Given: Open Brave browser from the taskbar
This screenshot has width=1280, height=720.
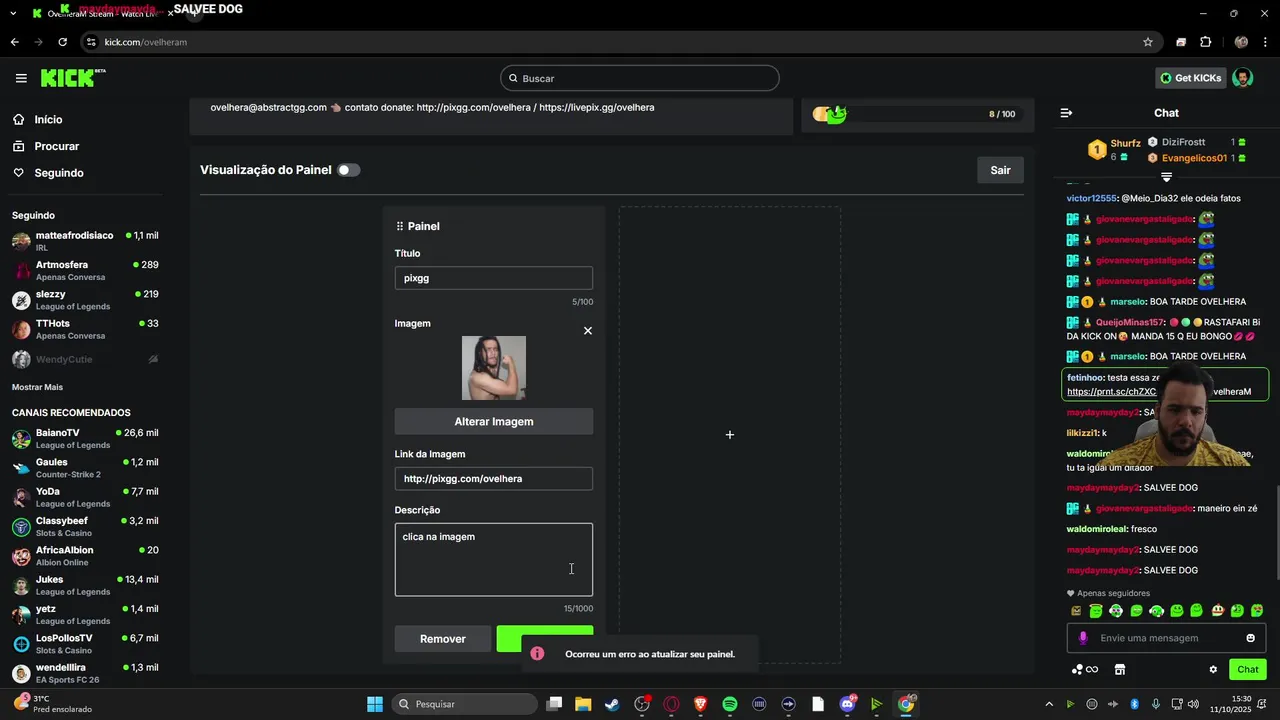Looking at the screenshot, I should coord(700,704).
